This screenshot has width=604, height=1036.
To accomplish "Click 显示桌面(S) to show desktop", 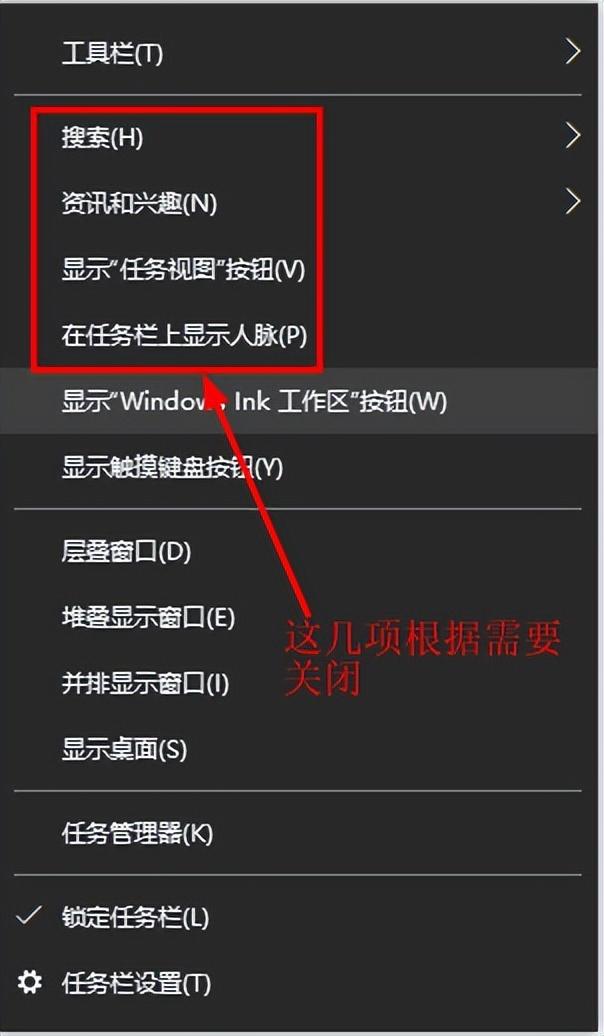I will (302, 749).
